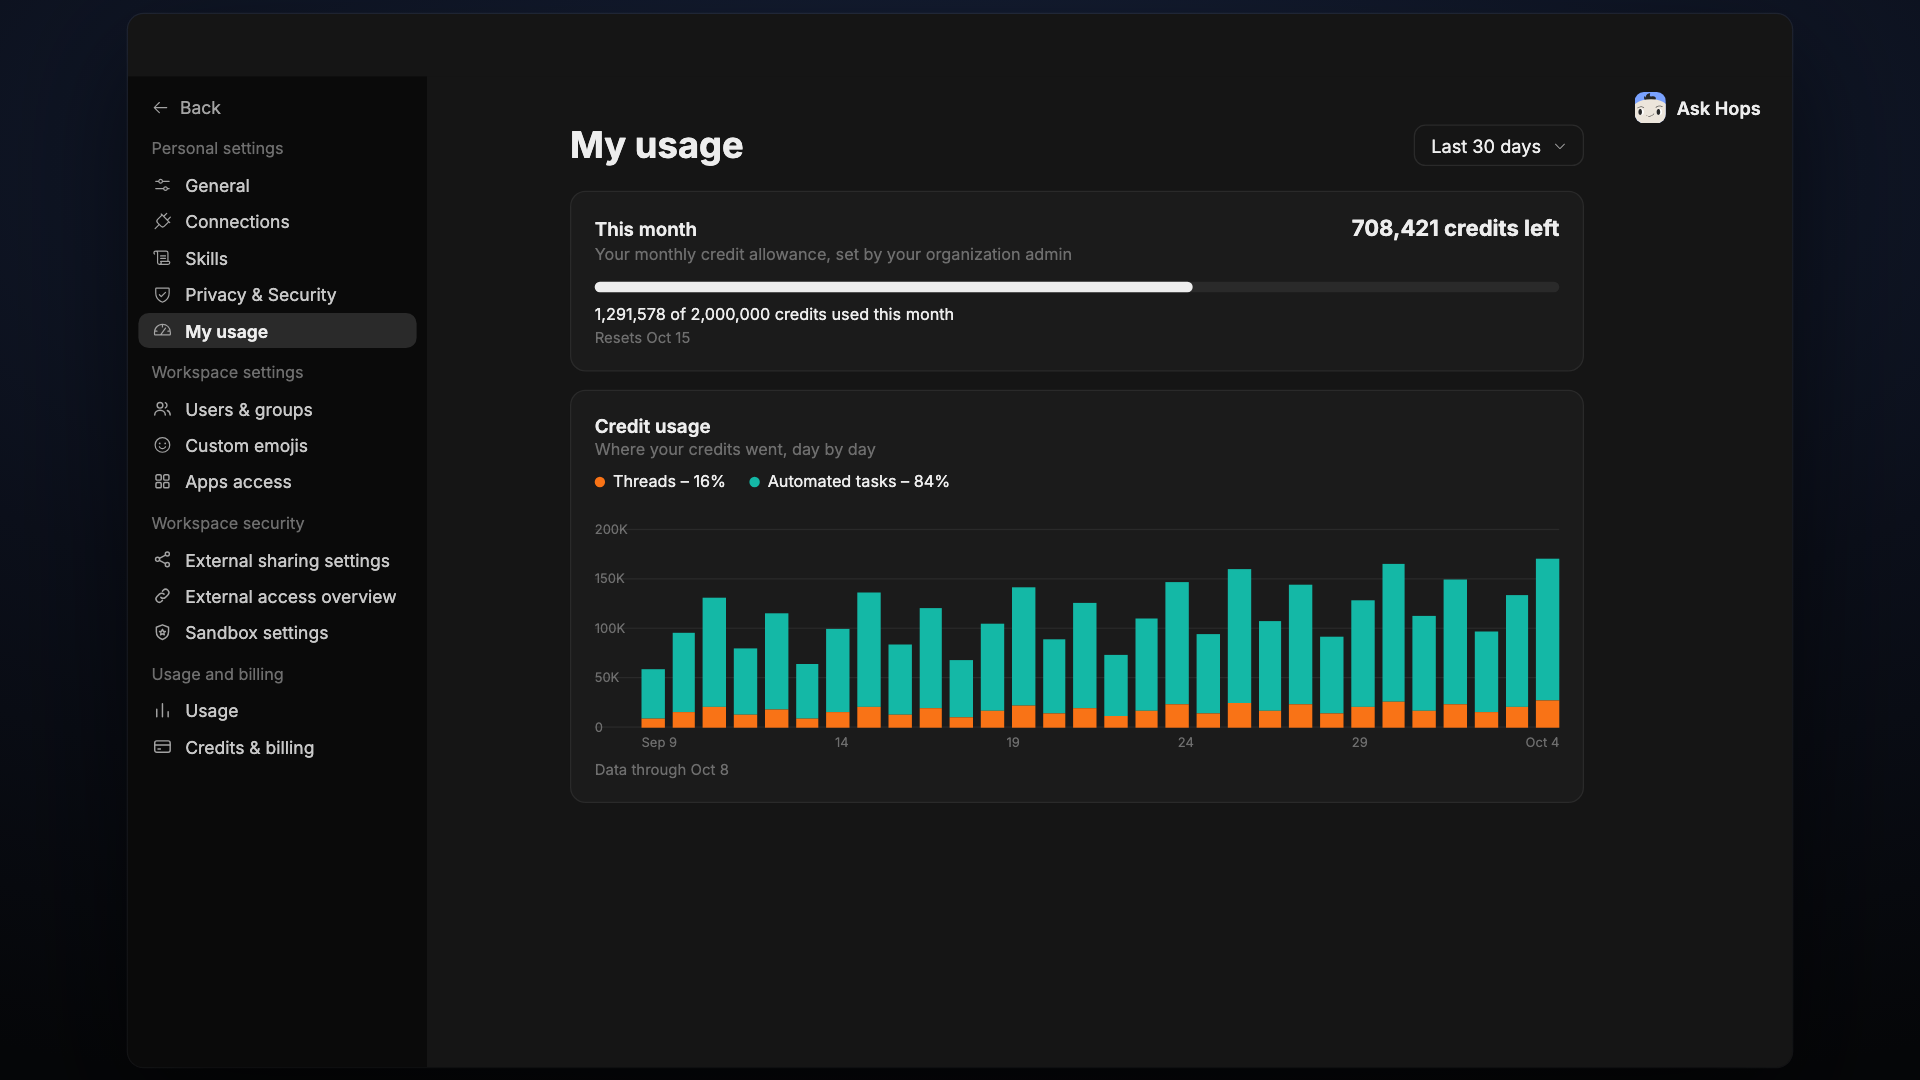Click the teal Automated tasks legend dot
1920x1080 pixels.
pos(754,482)
